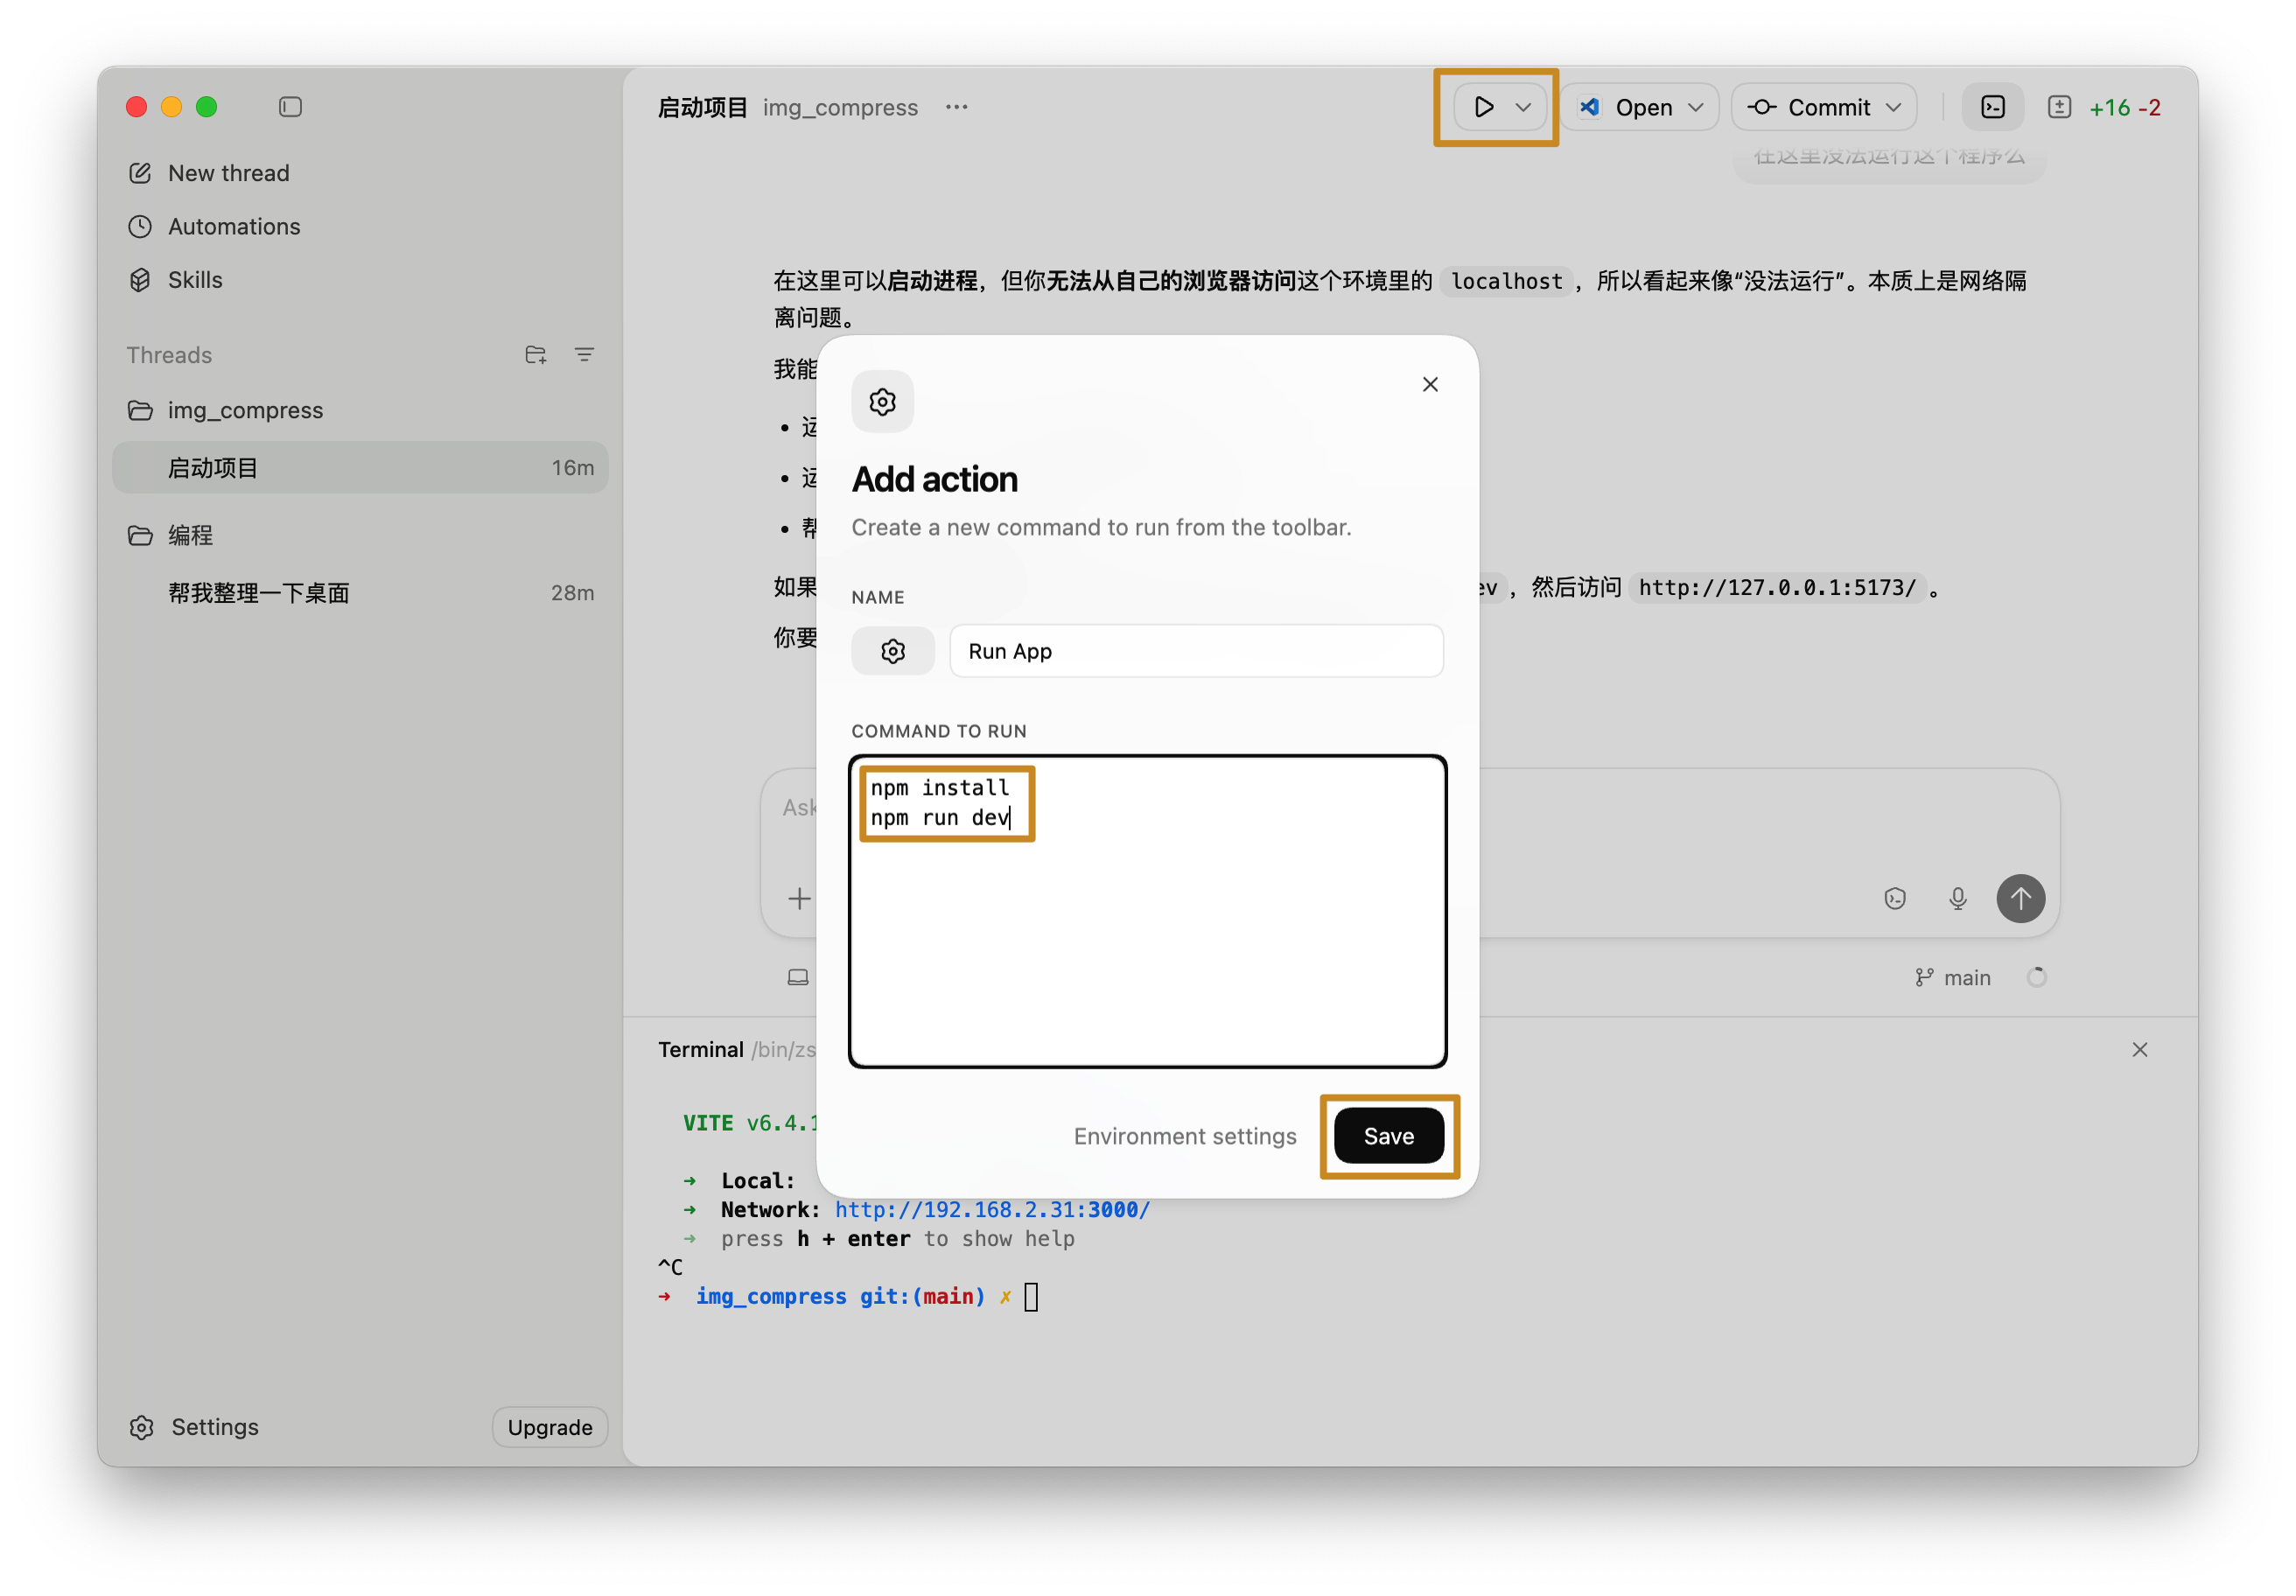Click the Save button
Image resolution: width=2296 pixels, height=1596 pixels.
pyautogui.click(x=1388, y=1136)
